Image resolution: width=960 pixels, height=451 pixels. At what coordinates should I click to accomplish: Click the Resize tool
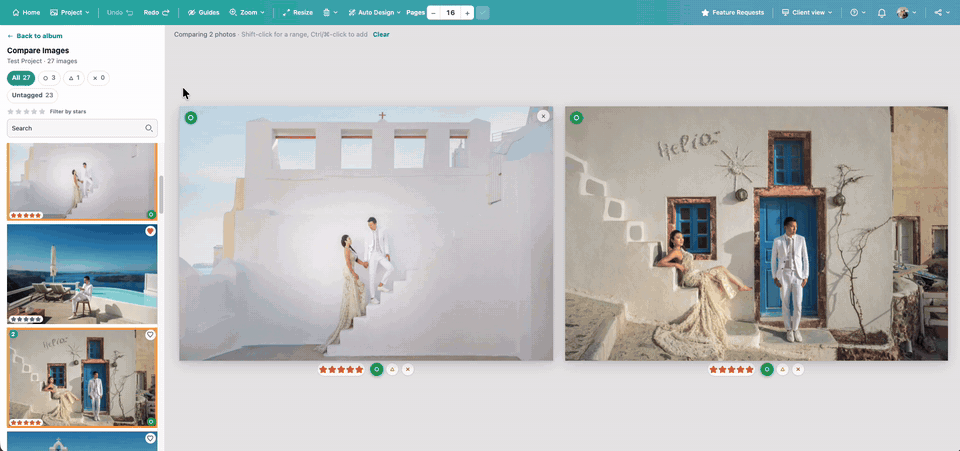(x=298, y=12)
